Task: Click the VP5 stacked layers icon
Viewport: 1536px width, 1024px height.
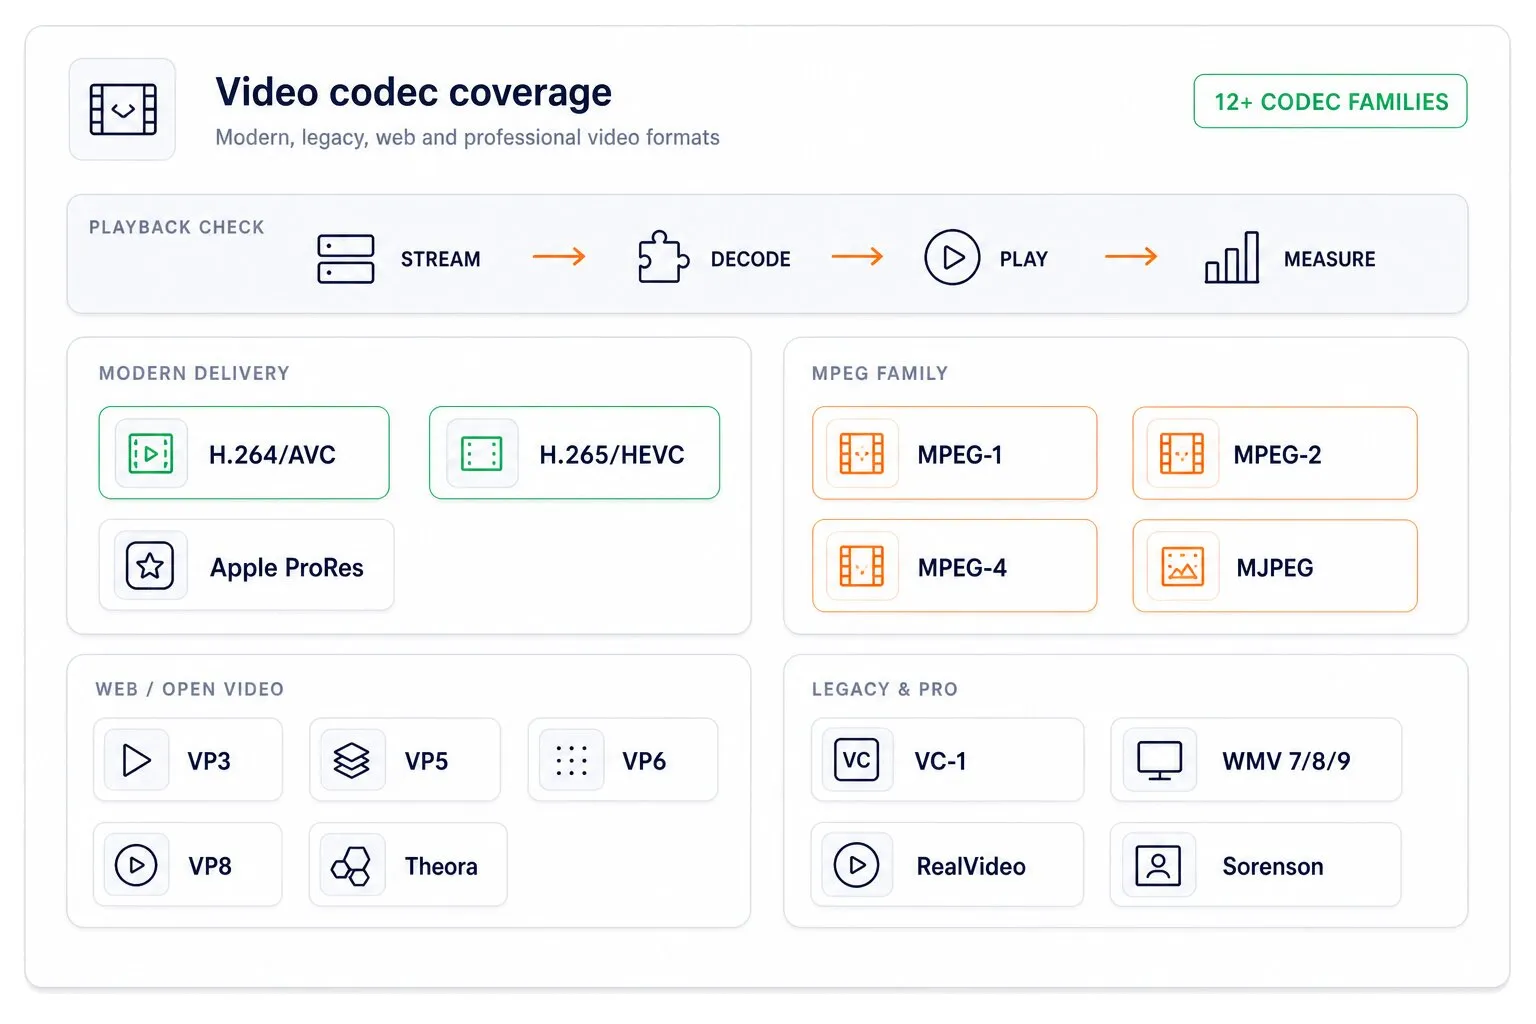Action: tap(351, 761)
